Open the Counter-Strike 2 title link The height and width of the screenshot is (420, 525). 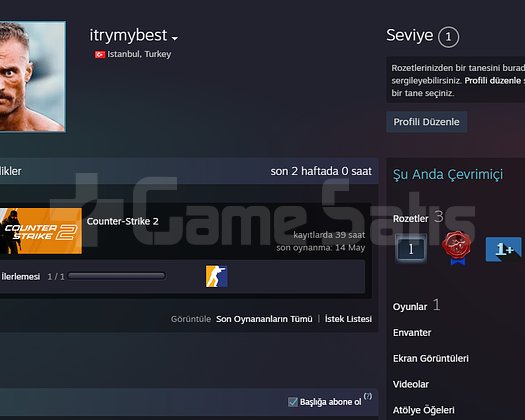click(x=123, y=221)
